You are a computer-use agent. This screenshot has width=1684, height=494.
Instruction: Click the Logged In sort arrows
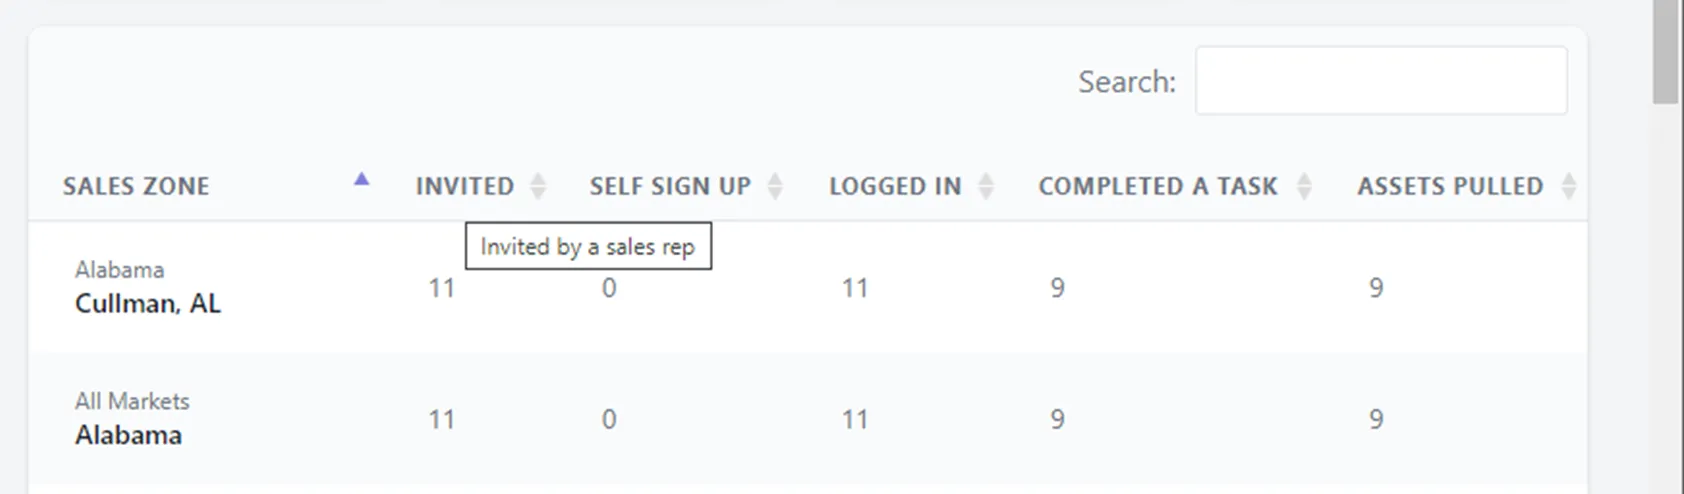(x=986, y=186)
